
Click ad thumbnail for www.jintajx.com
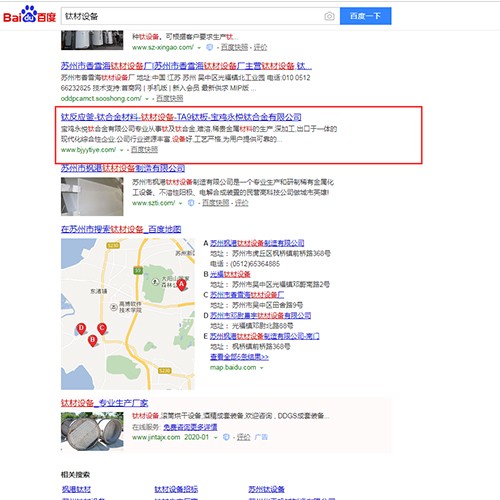pyautogui.click(x=92, y=431)
